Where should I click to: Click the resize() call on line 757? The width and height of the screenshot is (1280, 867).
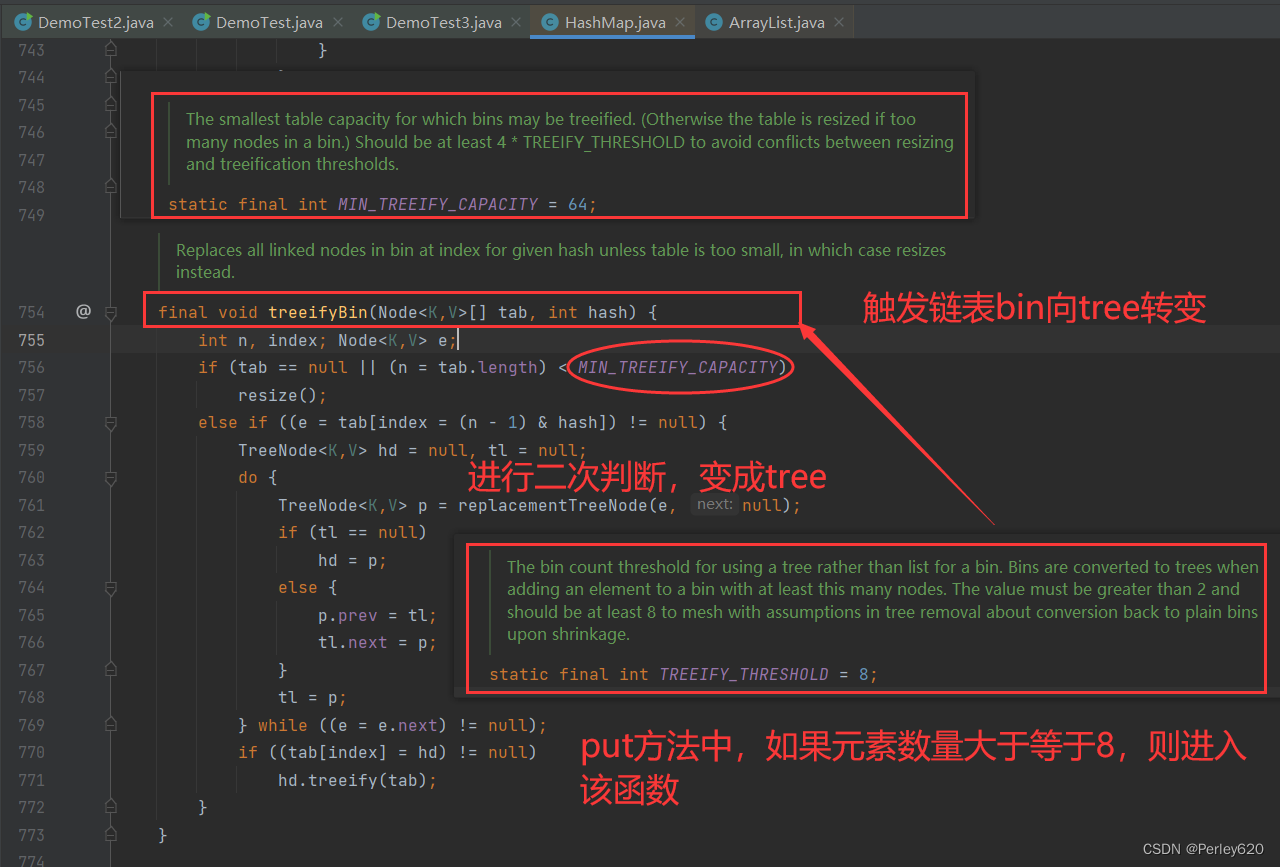[x=282, y=395]
